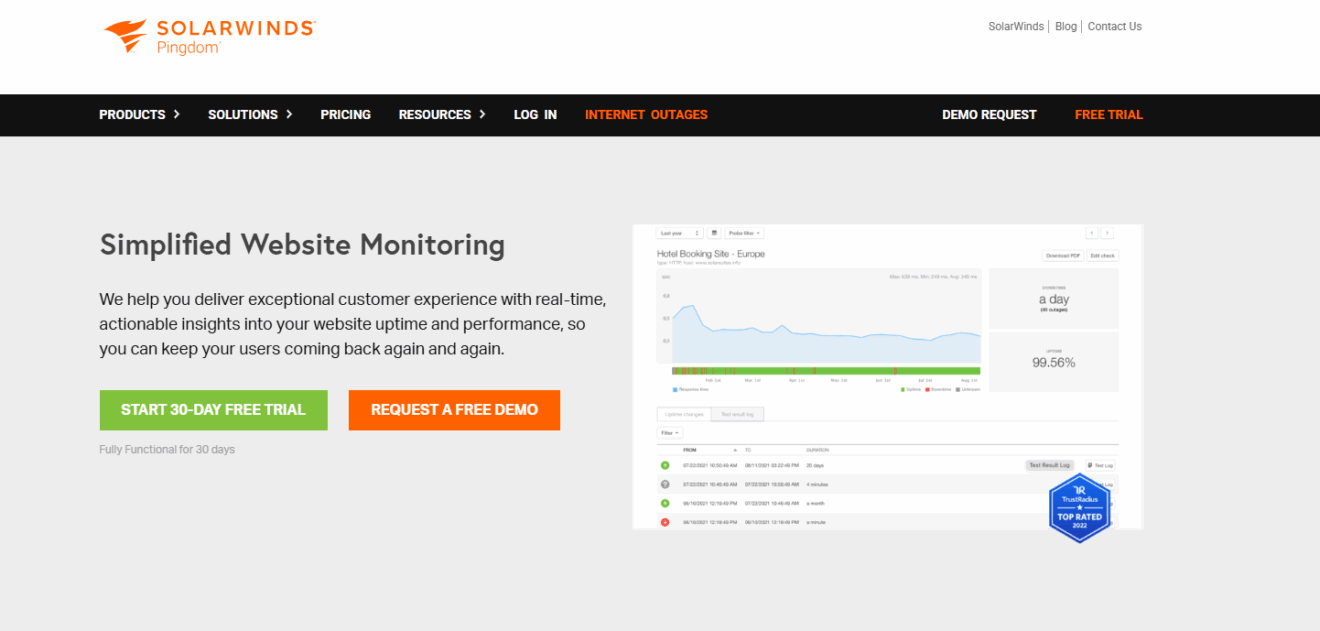The width and height of the screenshot is (1320, 631).
Task: Click the red down status icon in last row
Action: click(665, 522)
